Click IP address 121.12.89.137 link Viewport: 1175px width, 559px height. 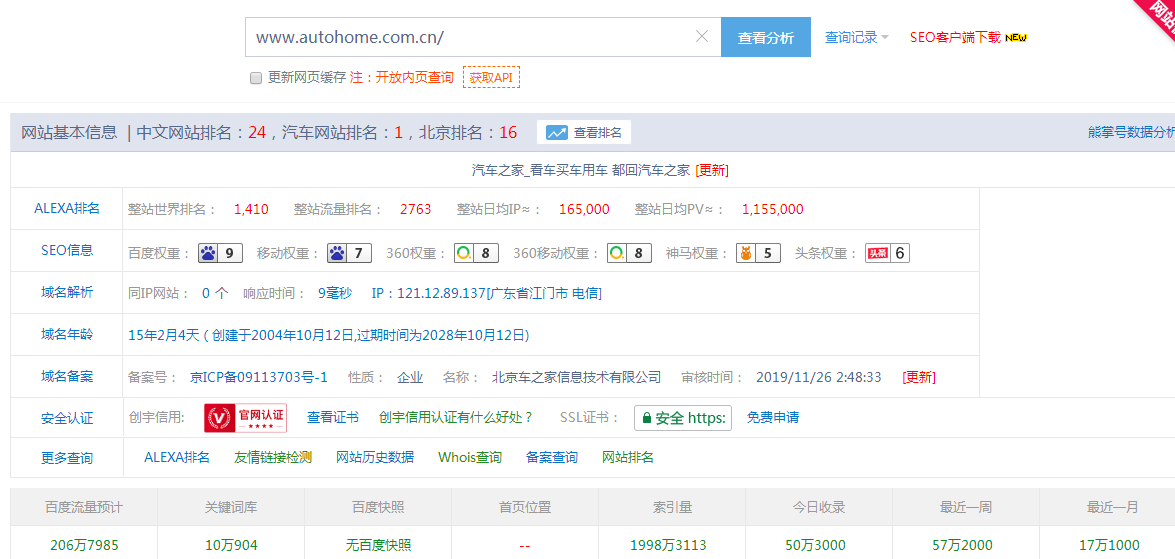tap(486, 294)
